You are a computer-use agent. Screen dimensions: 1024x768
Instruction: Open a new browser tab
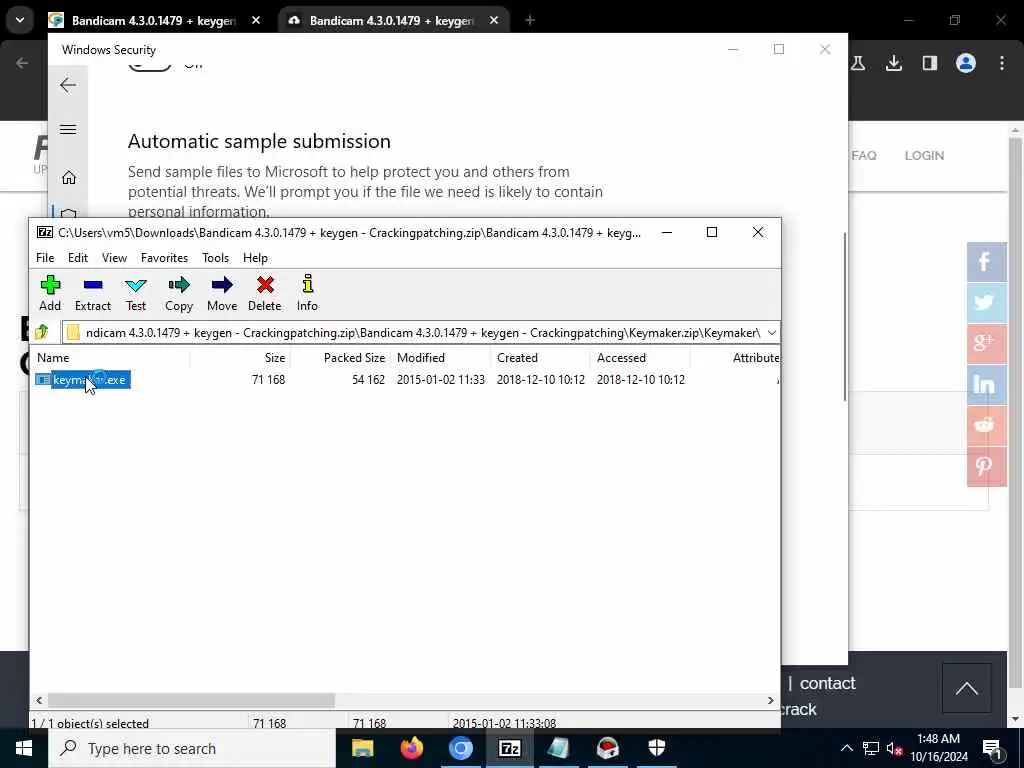pyautogui.click(x=530, y=20)
